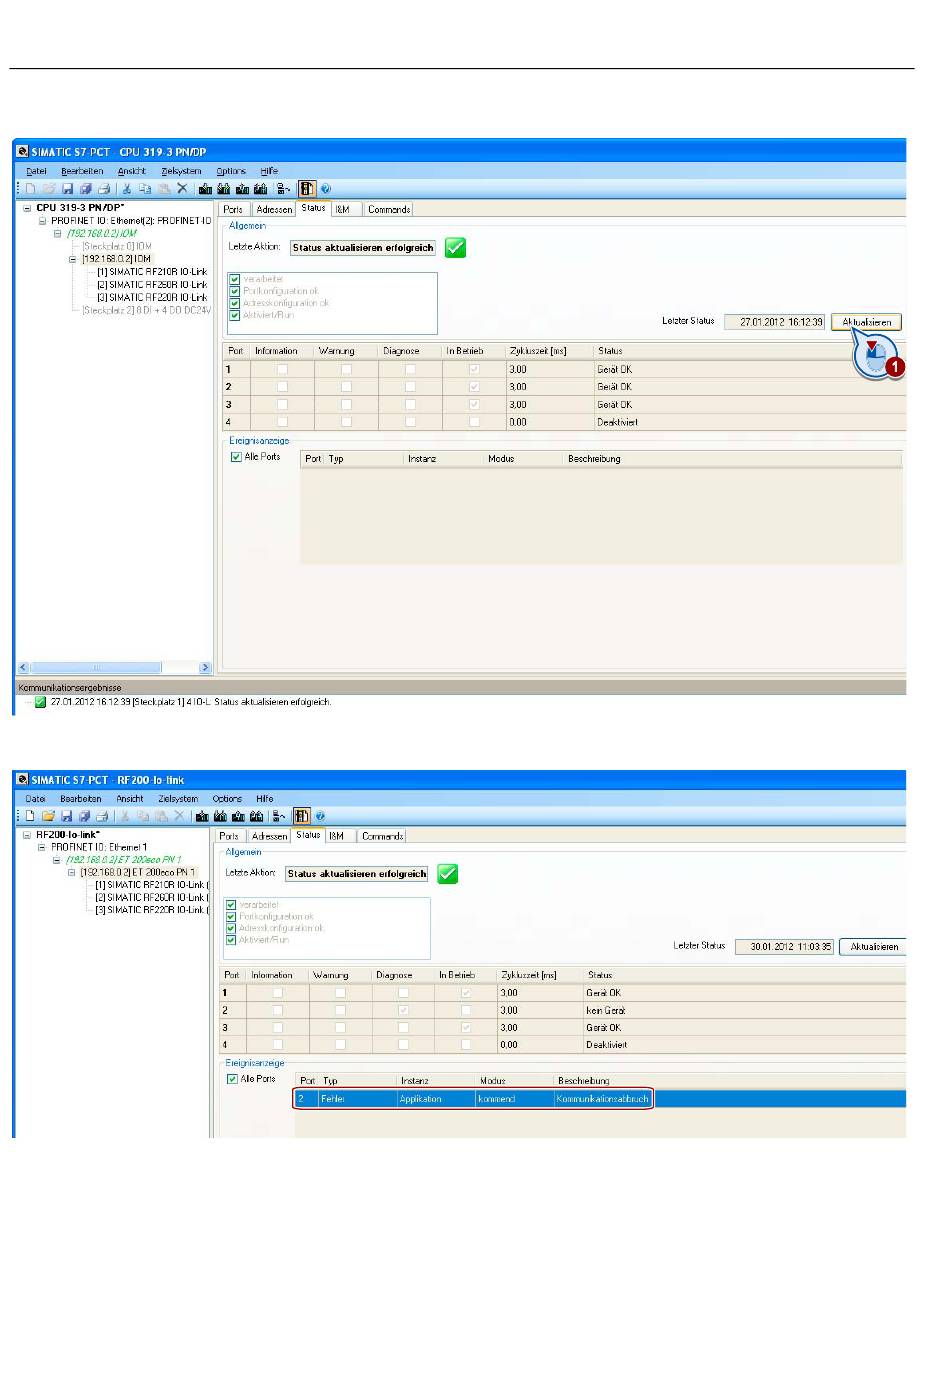Switch to Ports tab in CPU 319-3 window
The width and height of the screenshot is (950, 1397).
233,210
